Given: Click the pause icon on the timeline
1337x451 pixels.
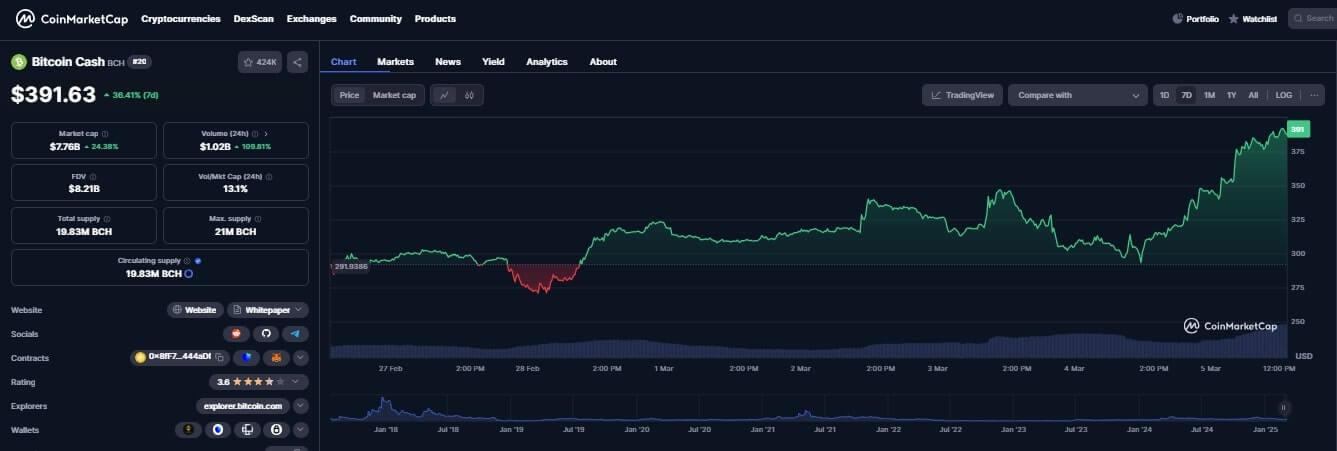Looking at the screenshot, I should [x=1283, y=407].
